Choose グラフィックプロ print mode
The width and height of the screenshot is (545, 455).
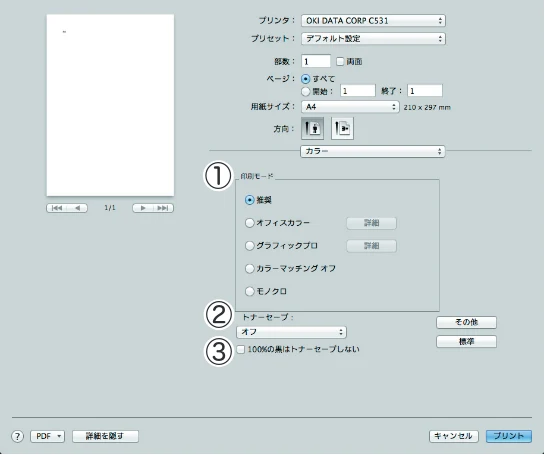(250, 246)
